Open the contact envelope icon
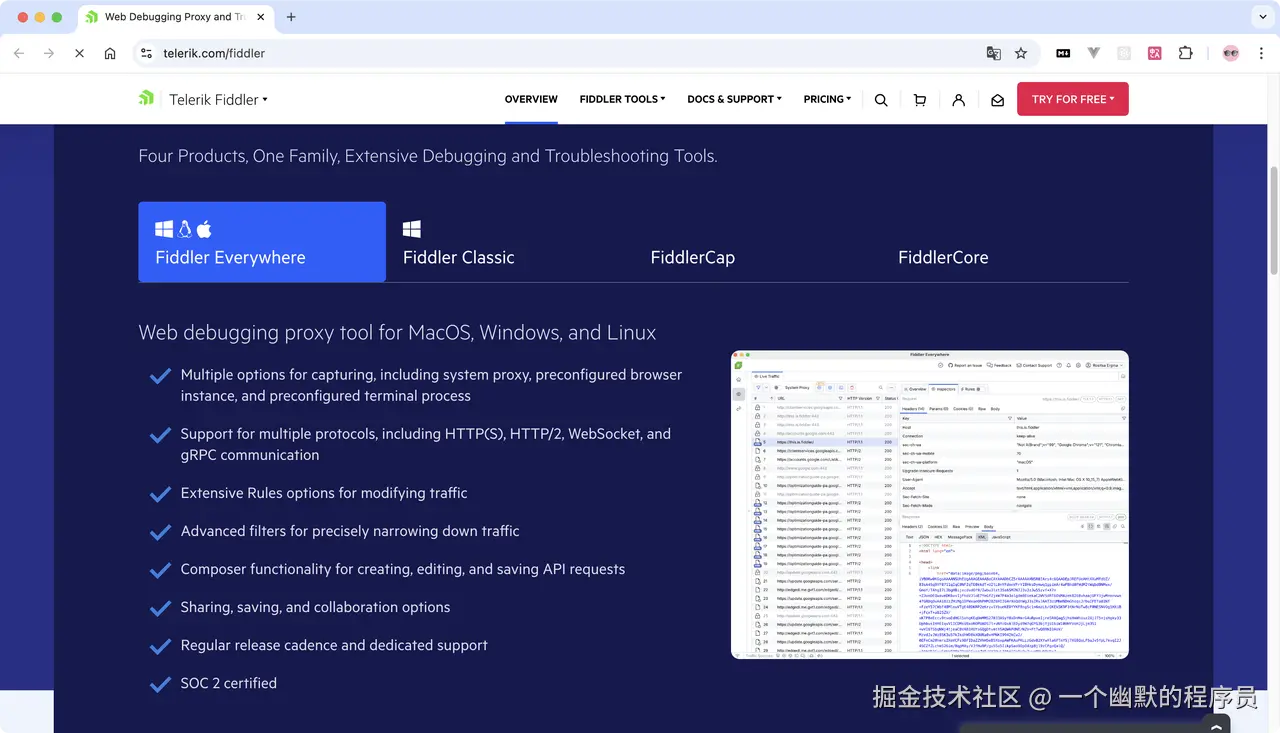The image size is (1280, 733). click(x=996, y=99)
